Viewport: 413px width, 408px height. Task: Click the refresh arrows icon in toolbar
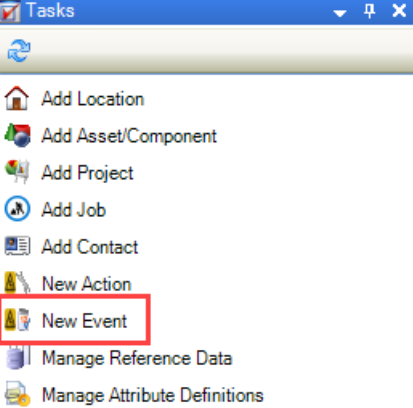(x=19, y=51)
